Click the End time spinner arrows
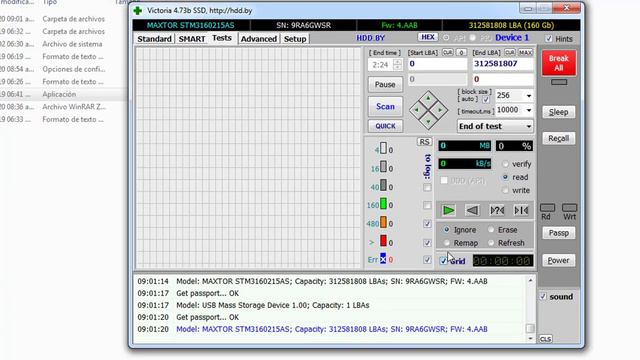 pos(397,64)
